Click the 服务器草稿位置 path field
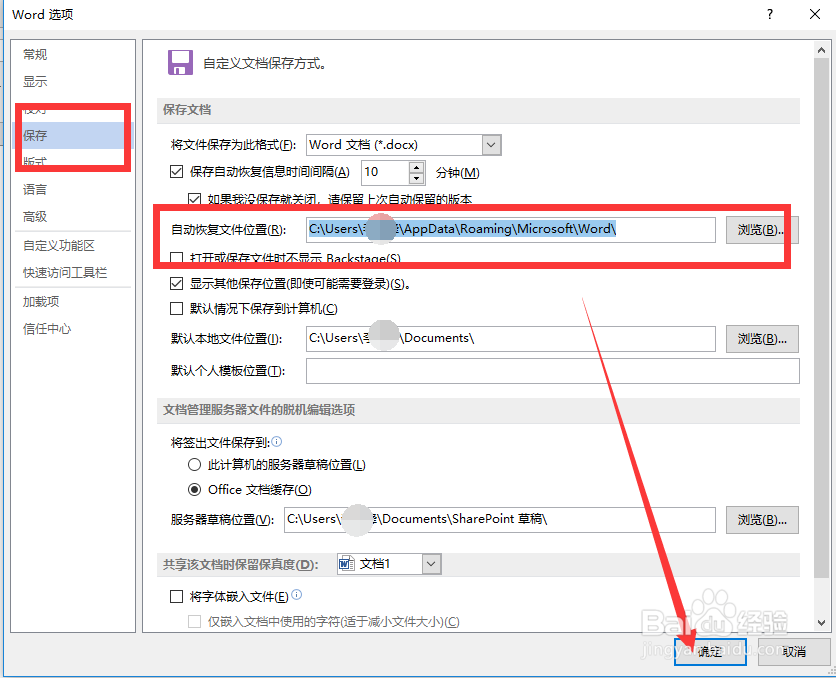Viewport: 836px width, 678px height. 500,520
